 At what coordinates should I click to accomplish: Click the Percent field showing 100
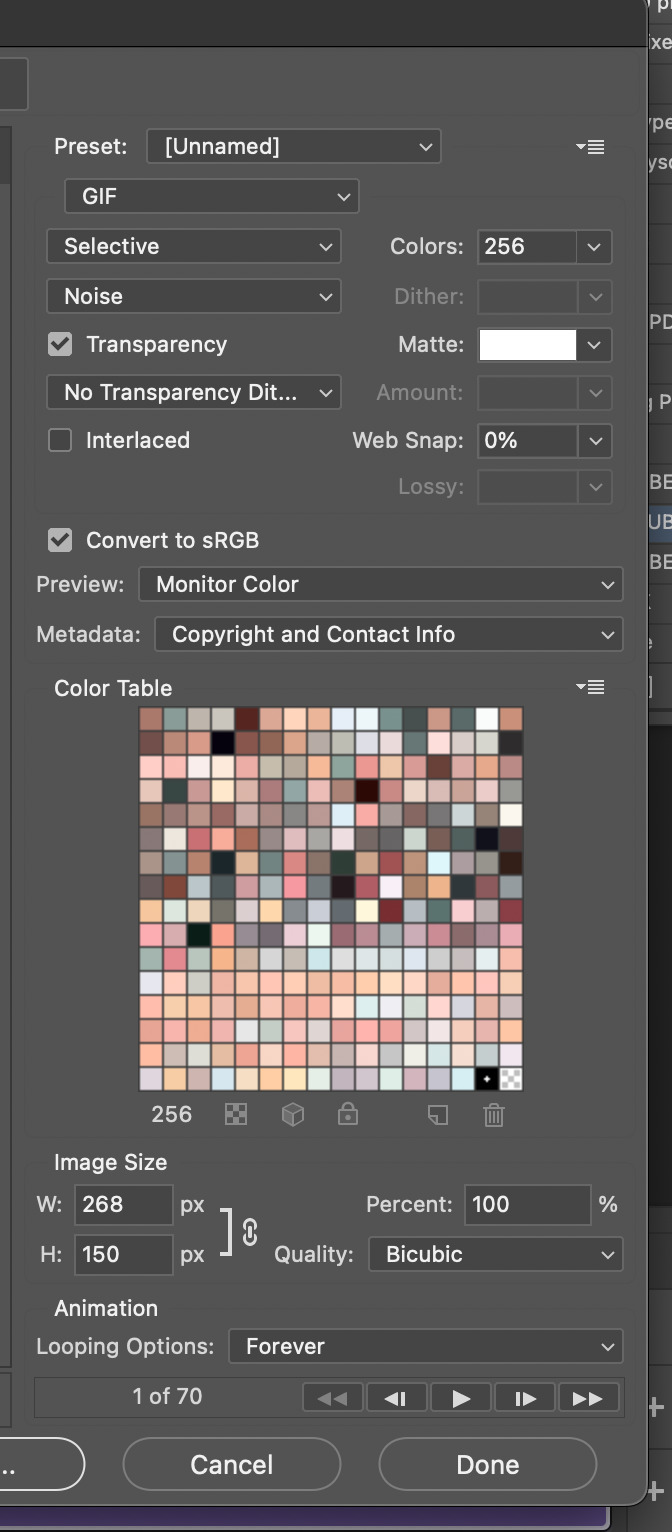click(x=527, y=1204)
